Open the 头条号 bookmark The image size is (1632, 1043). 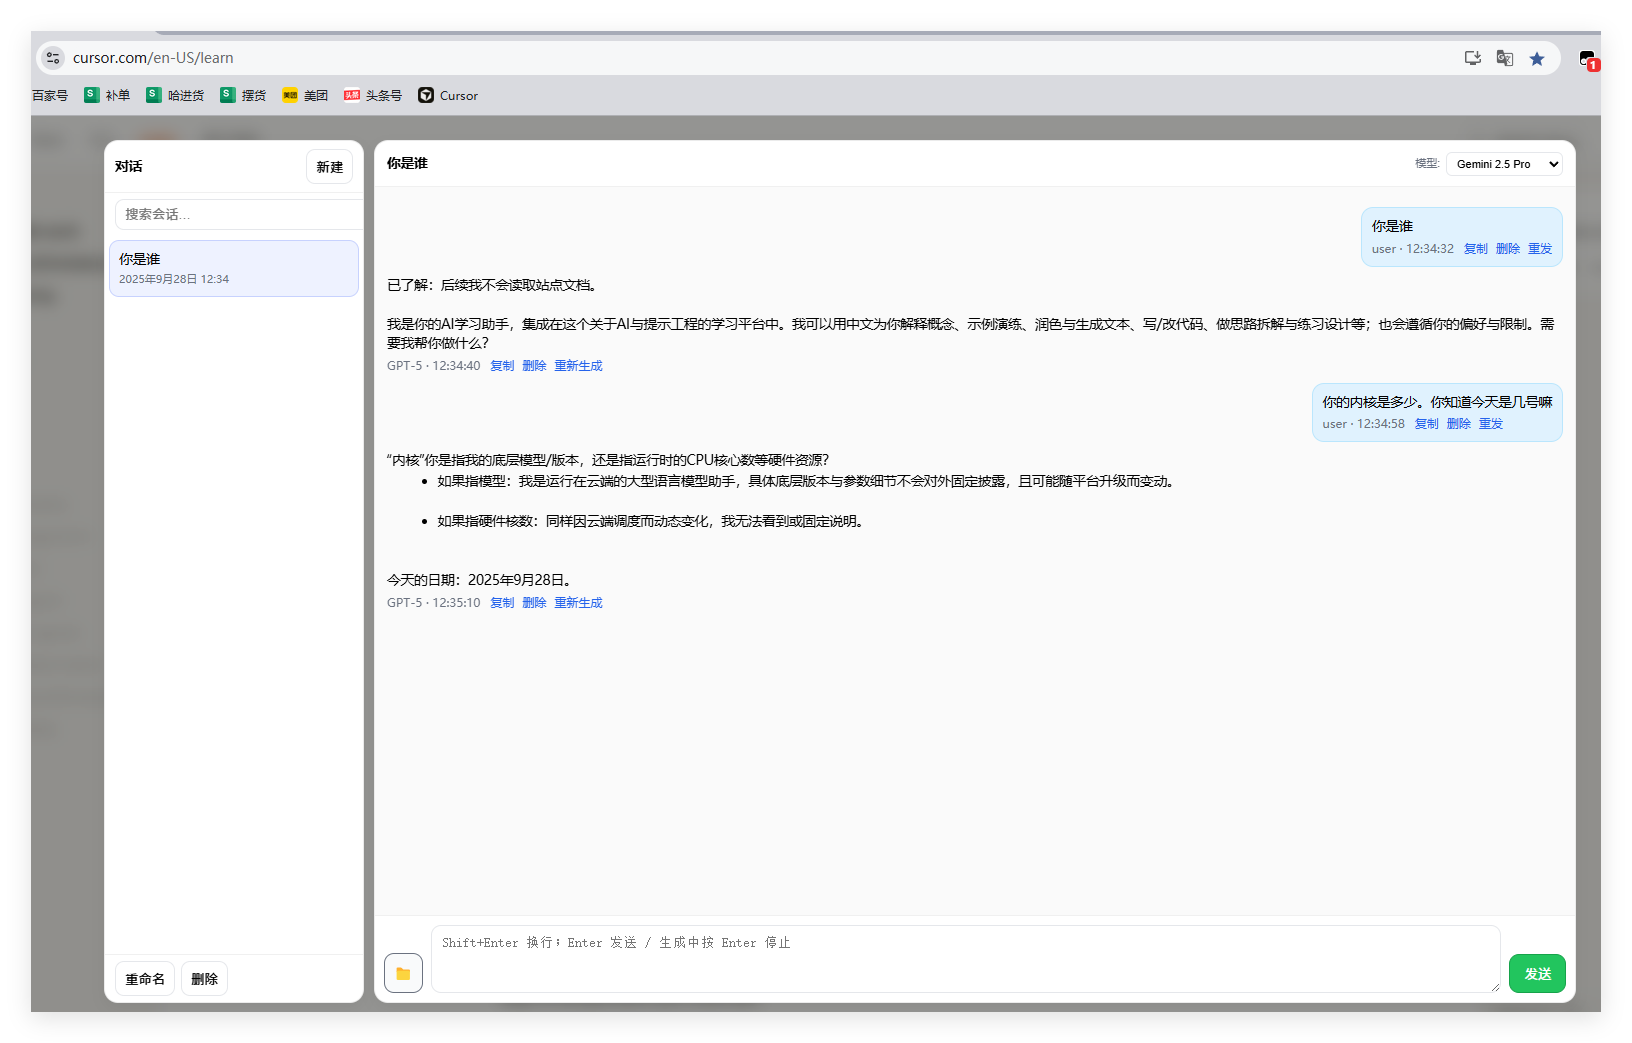373,96
